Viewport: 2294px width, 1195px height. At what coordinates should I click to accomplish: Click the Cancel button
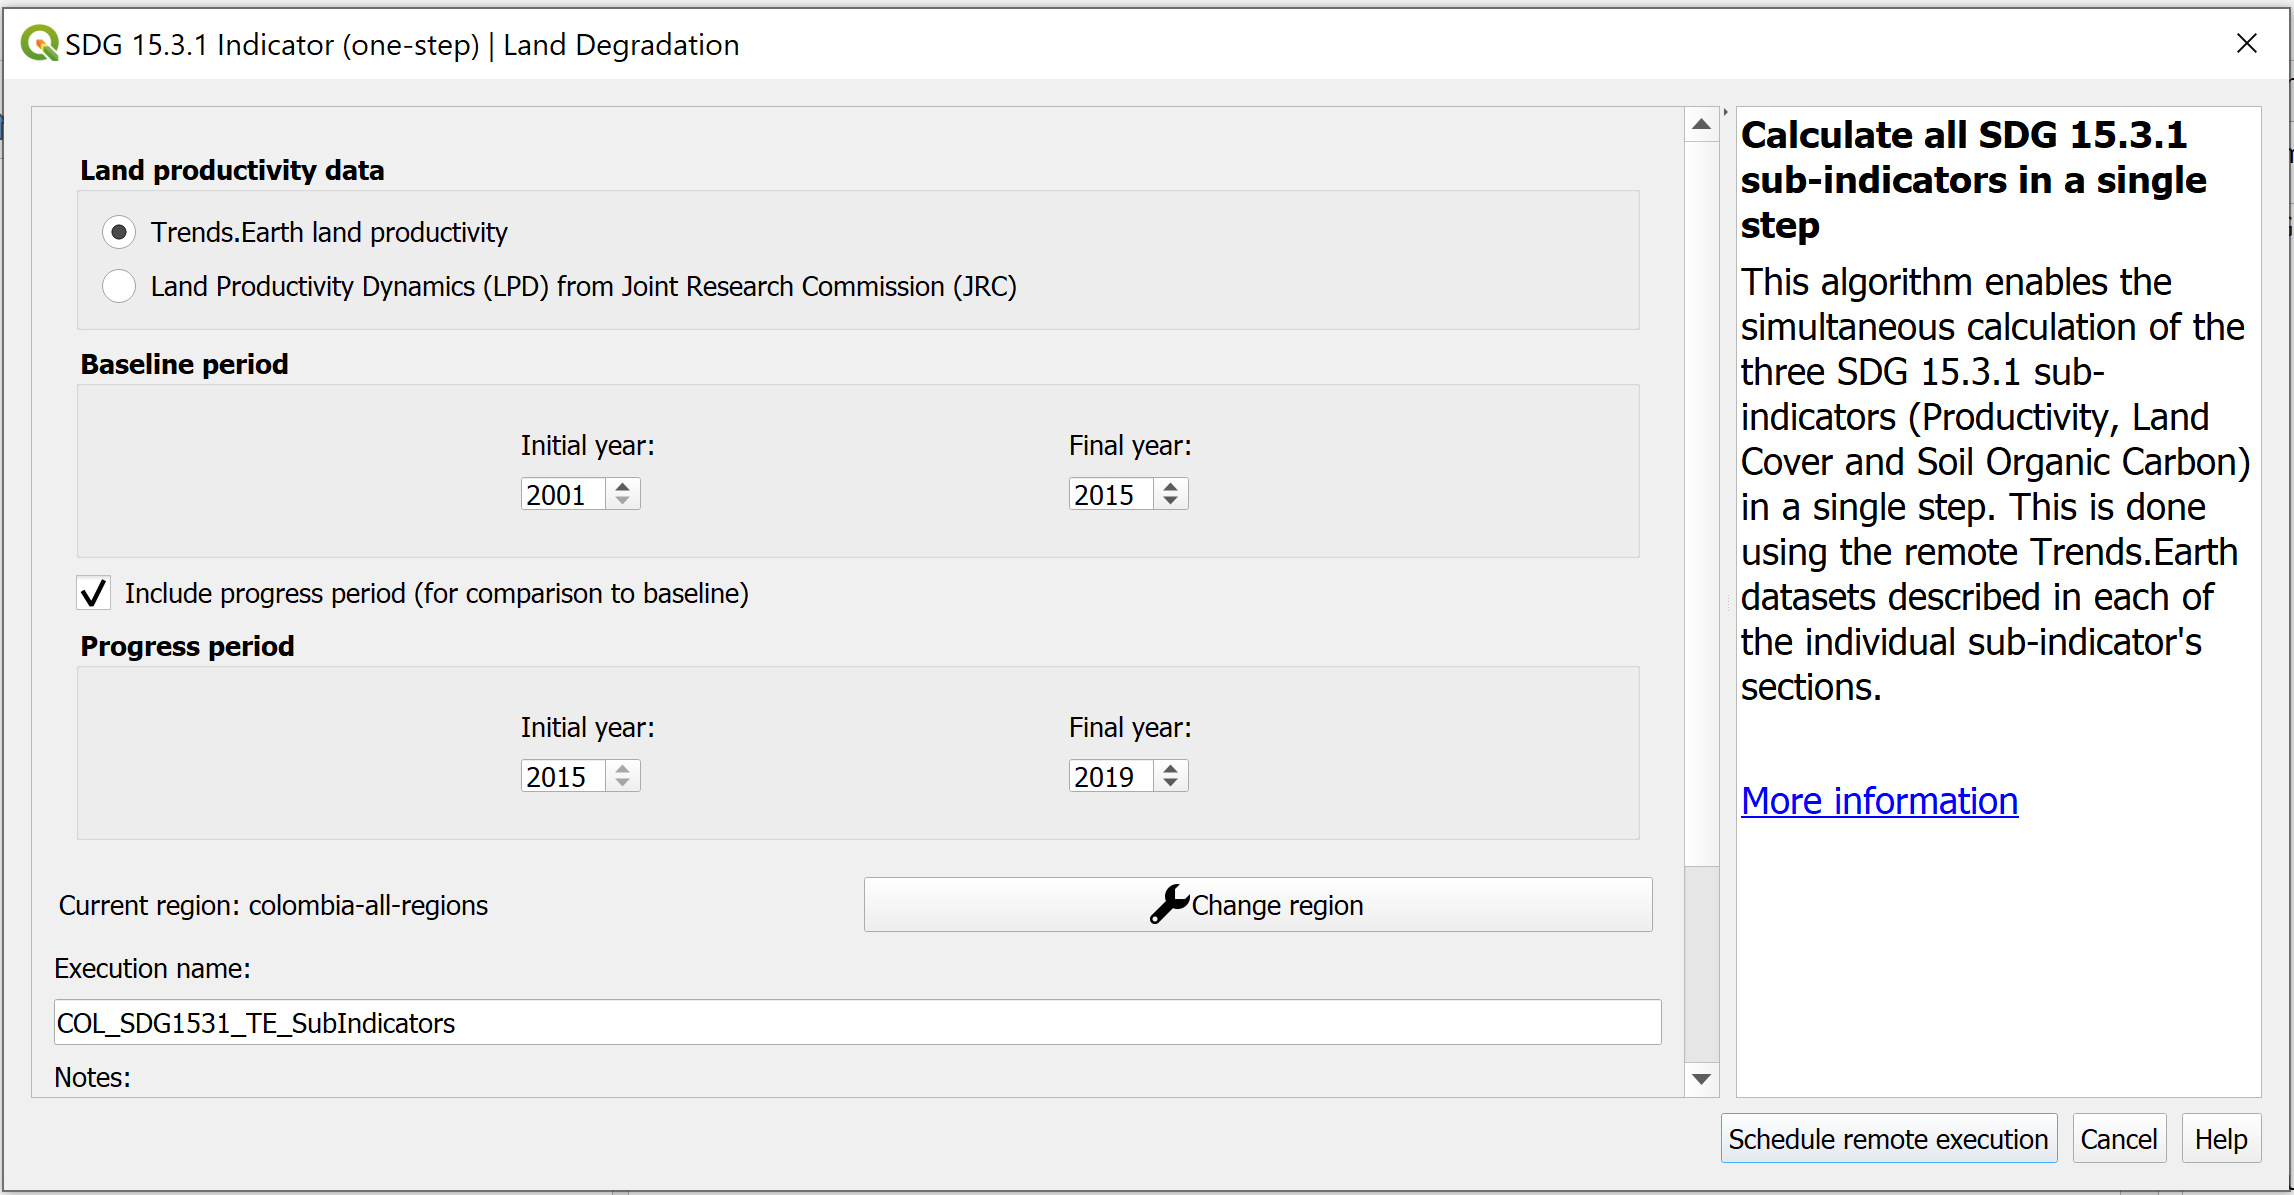point(2118,1139)
